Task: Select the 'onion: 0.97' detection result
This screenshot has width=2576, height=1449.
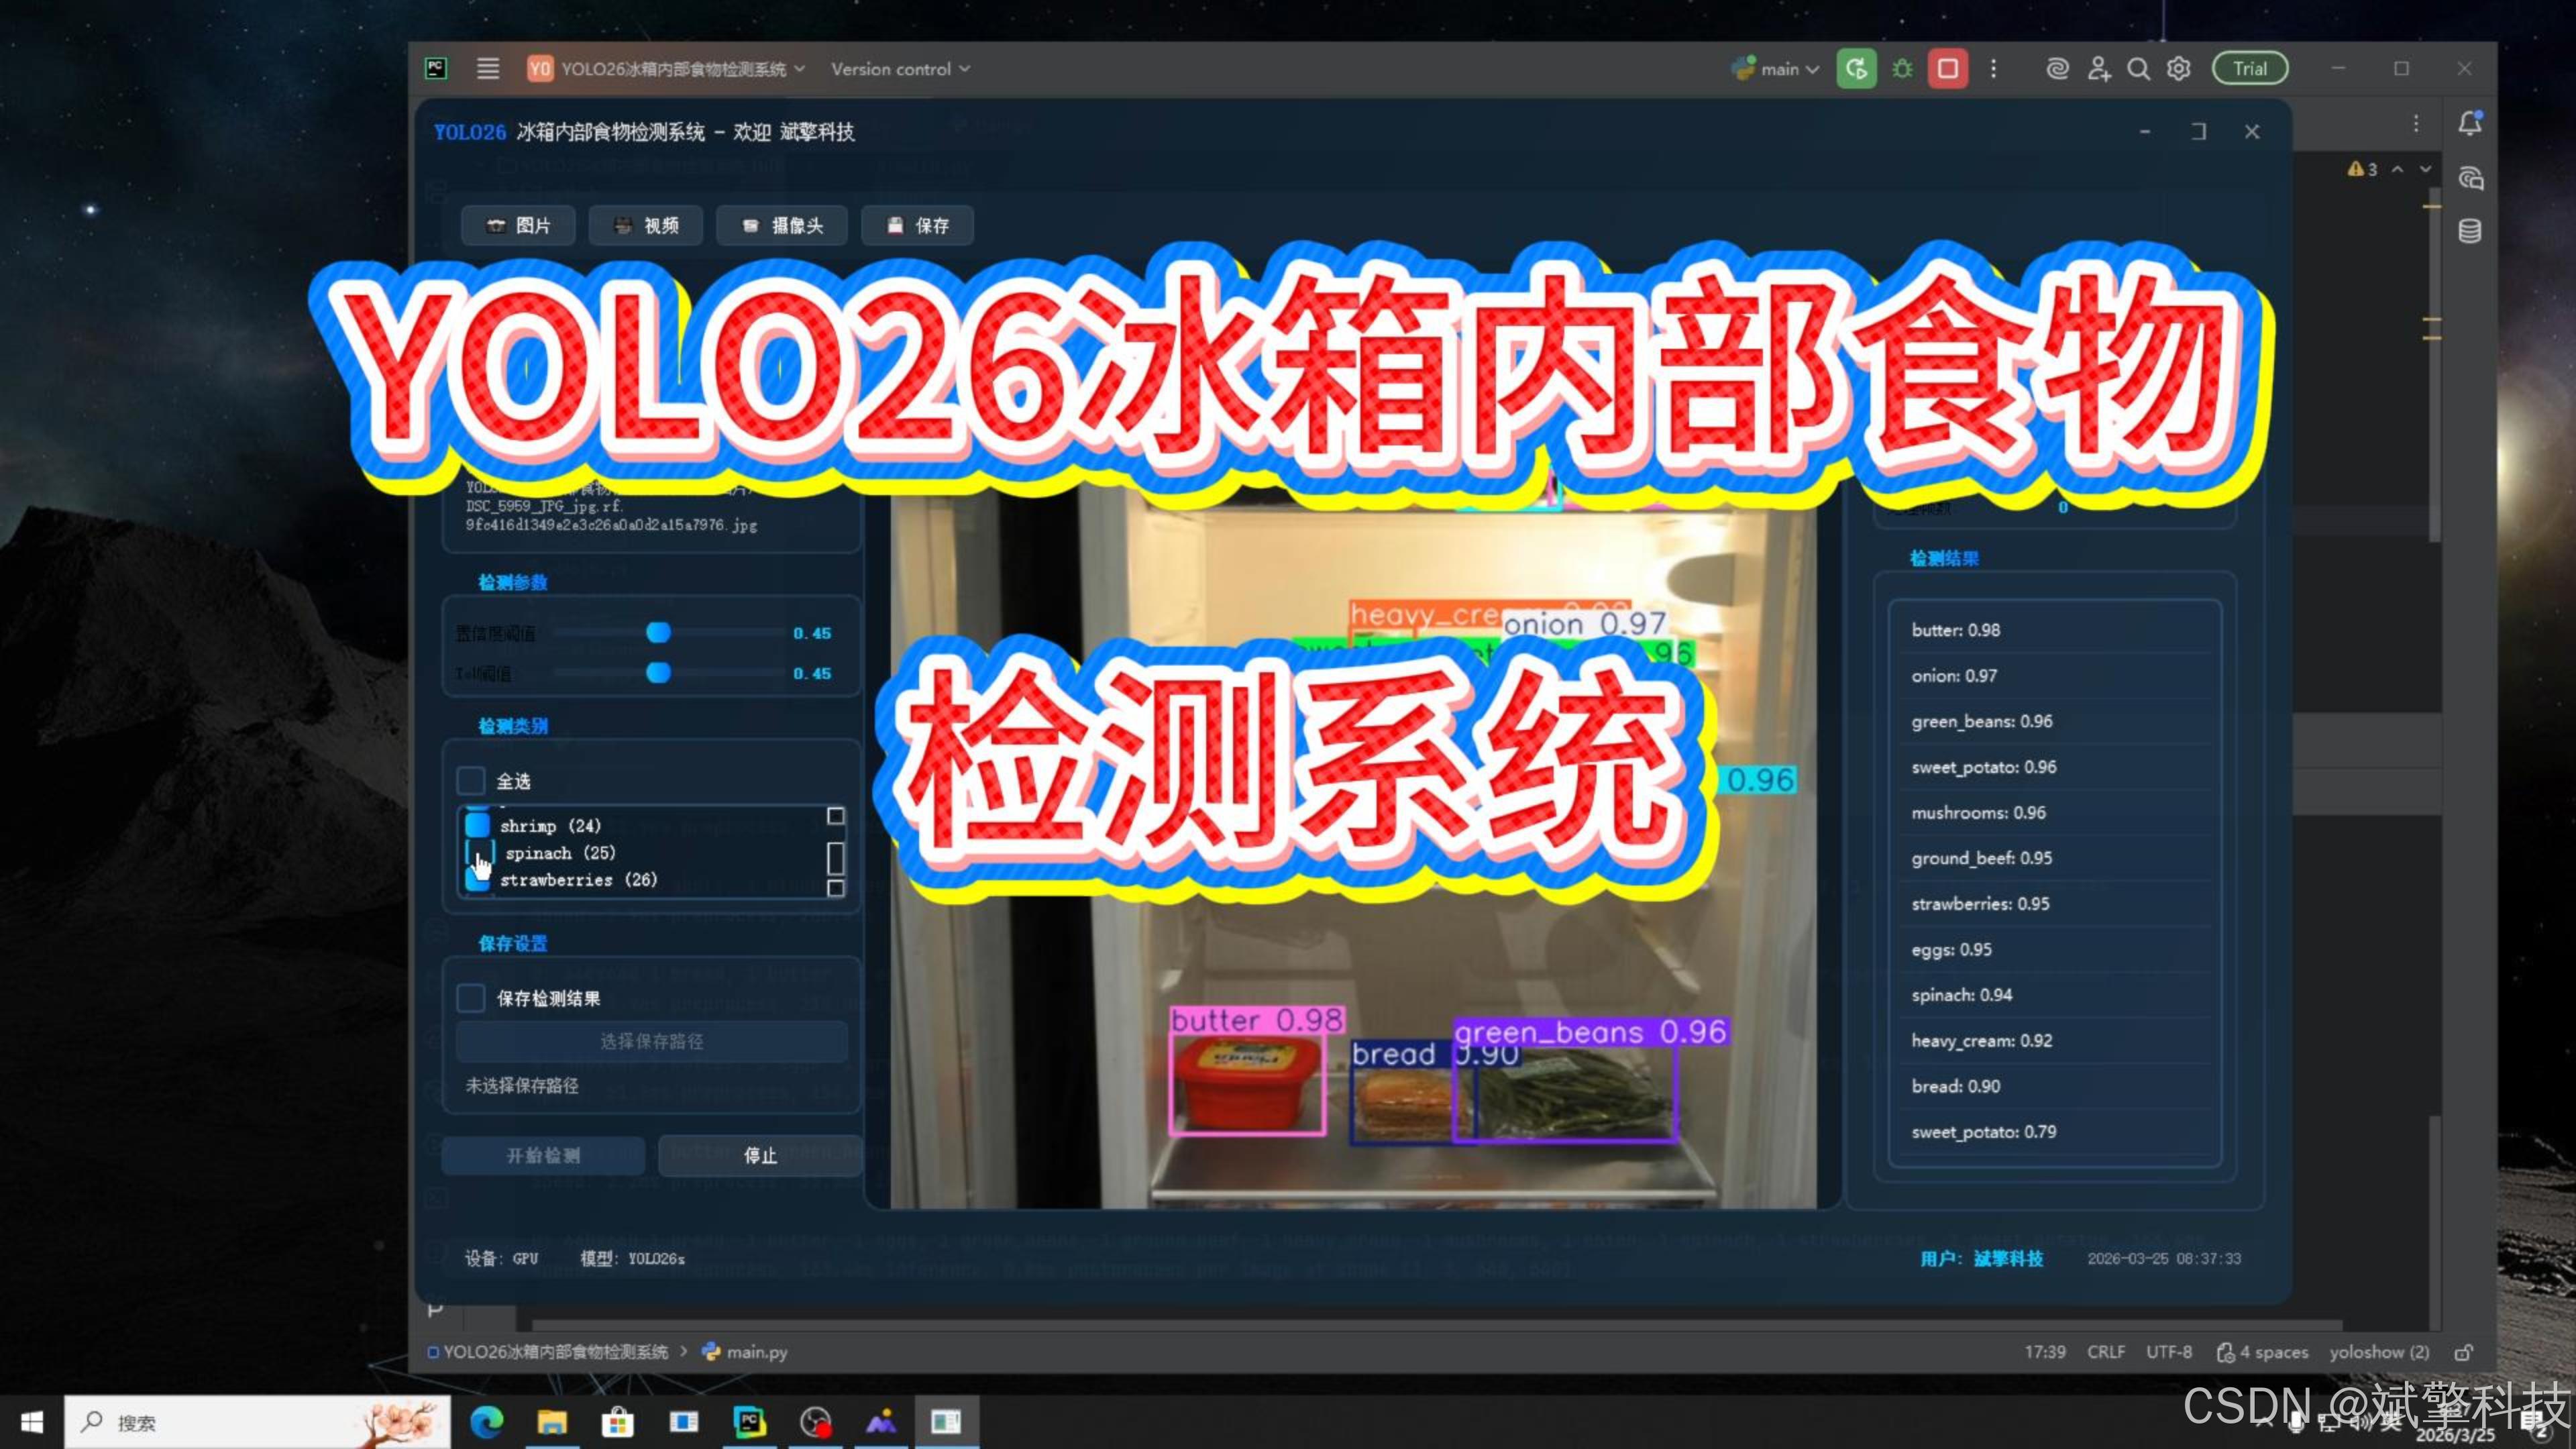Action: point(2055,676)
